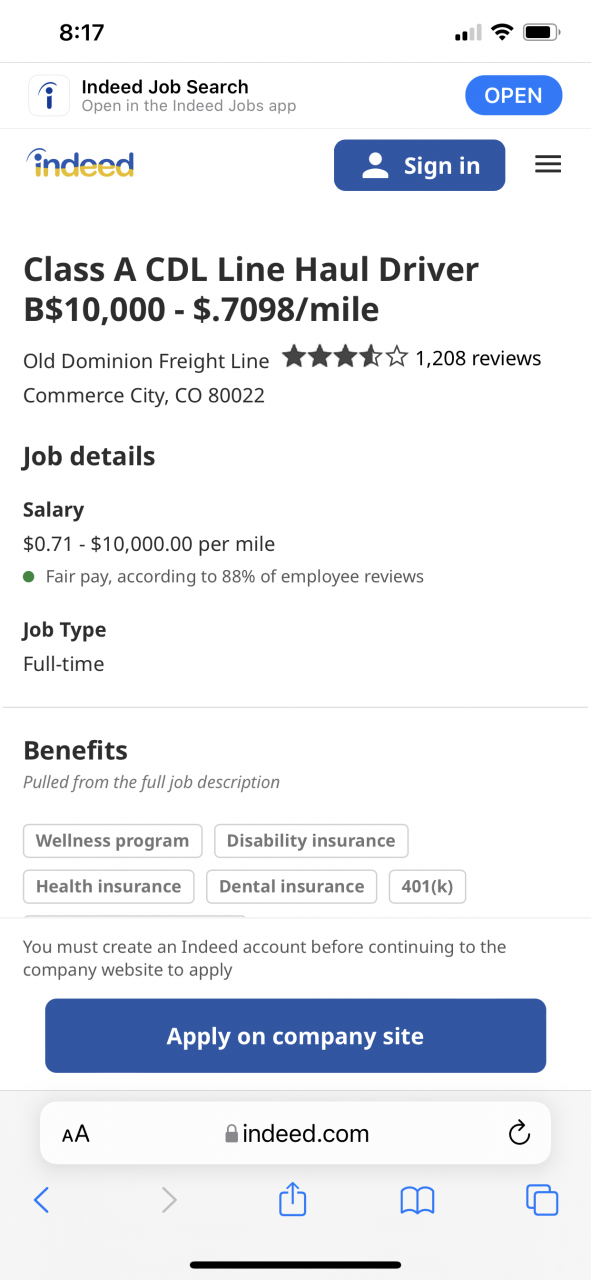Click Apply on company site
591x1280 pixels.
coord(296,1036)
